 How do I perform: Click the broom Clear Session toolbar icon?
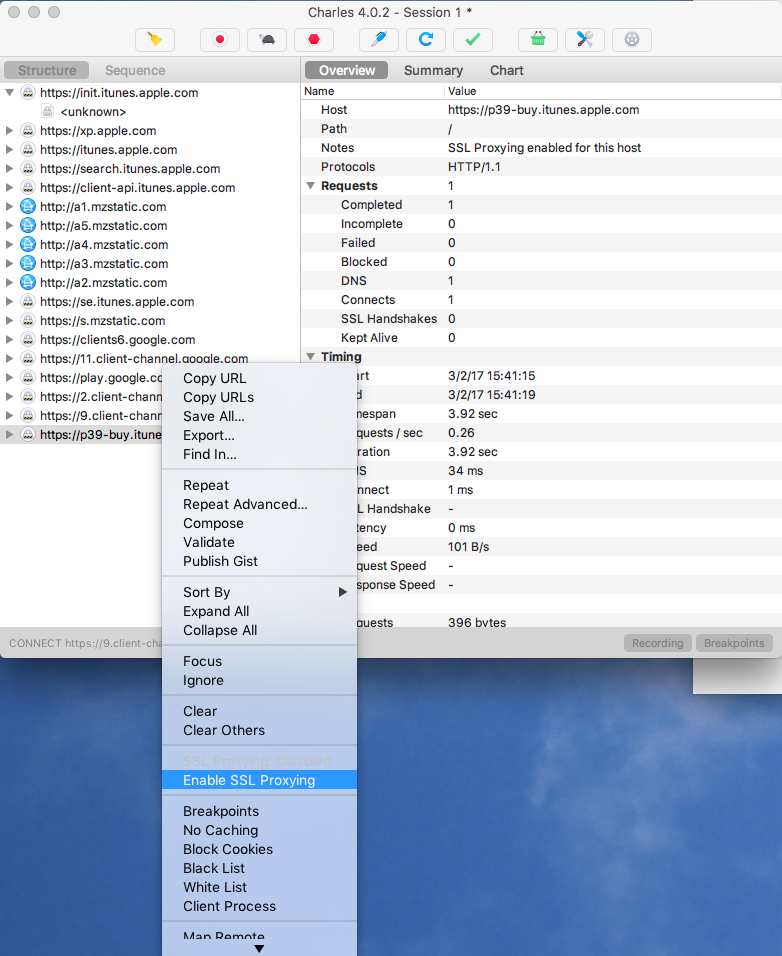pyautogui.click(x=155, y=40)
